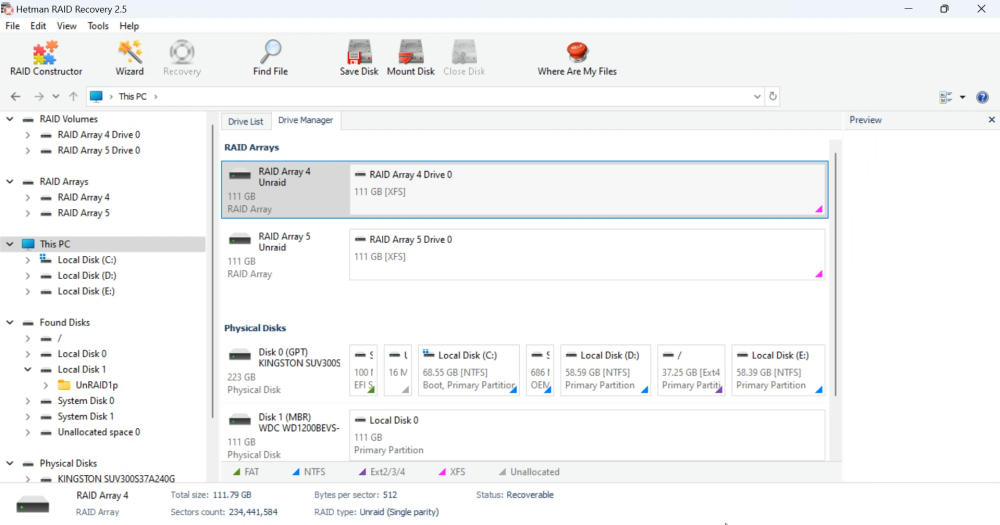
Task: Go up one level with the up arrow
Action: [73, 96]
